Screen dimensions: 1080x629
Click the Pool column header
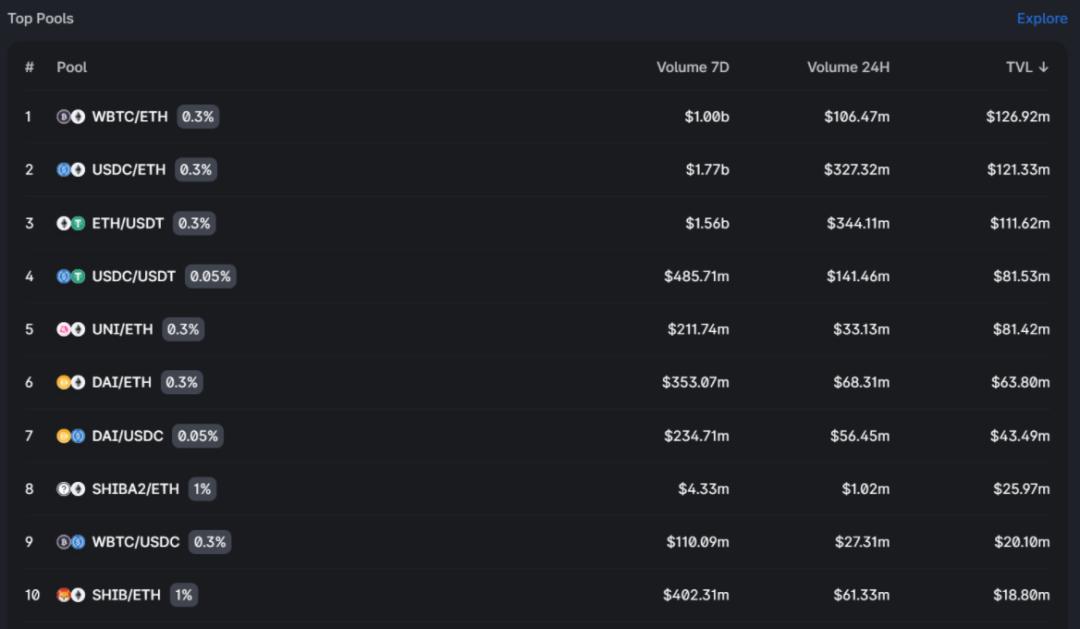72,67
